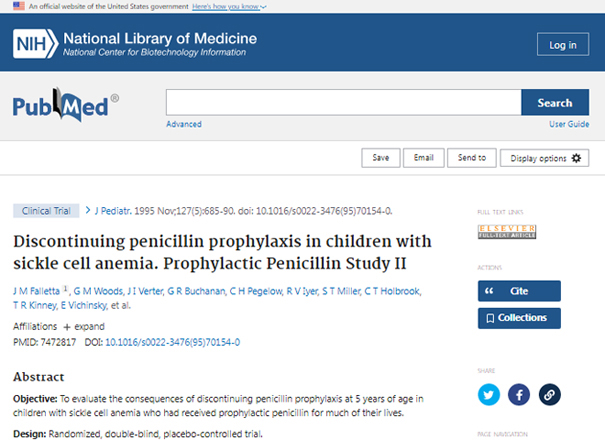The image size is (605, 440).
Task: Add the article to Collections
Action: pyautogui.click(x=519, y=318)
